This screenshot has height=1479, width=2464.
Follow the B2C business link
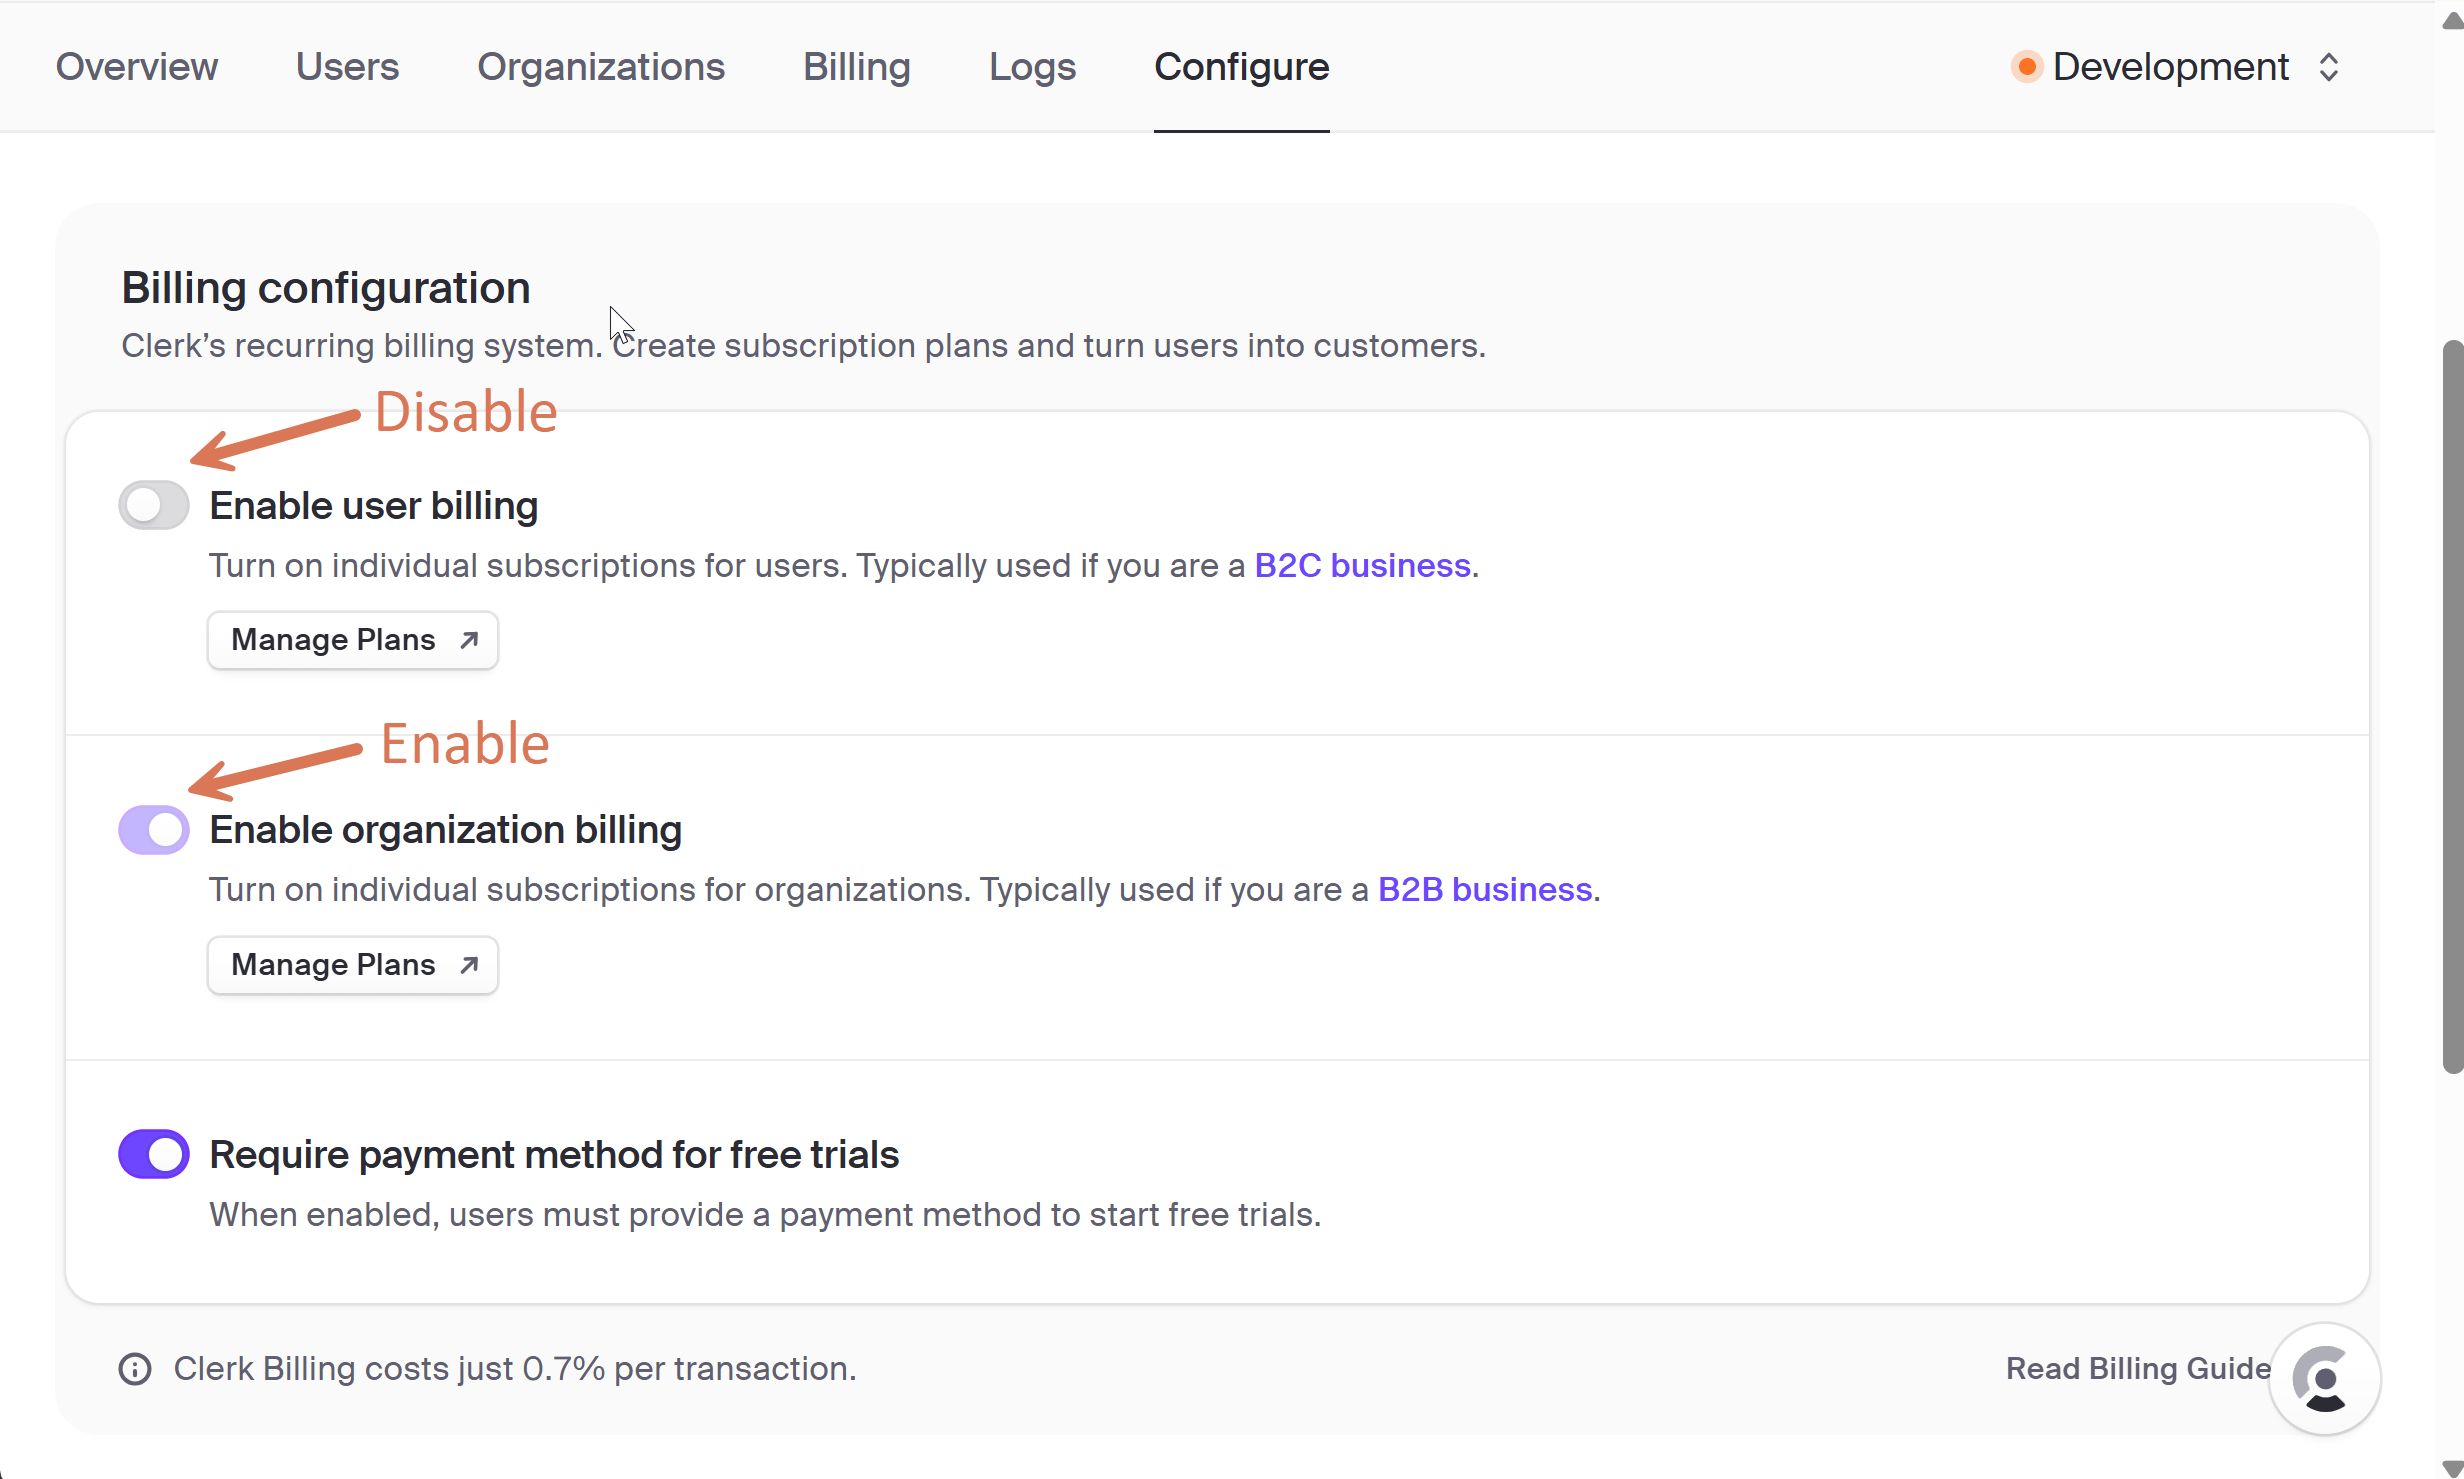(1362, 566)
